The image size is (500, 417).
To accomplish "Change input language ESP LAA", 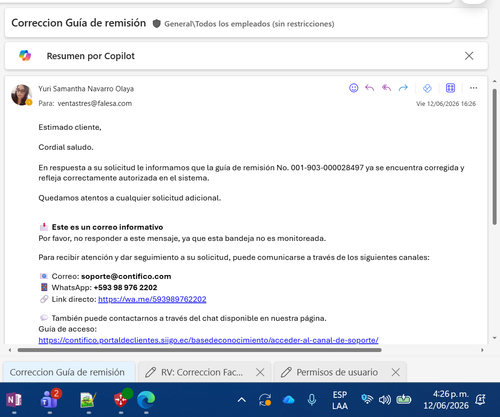I will coord(340,400).
